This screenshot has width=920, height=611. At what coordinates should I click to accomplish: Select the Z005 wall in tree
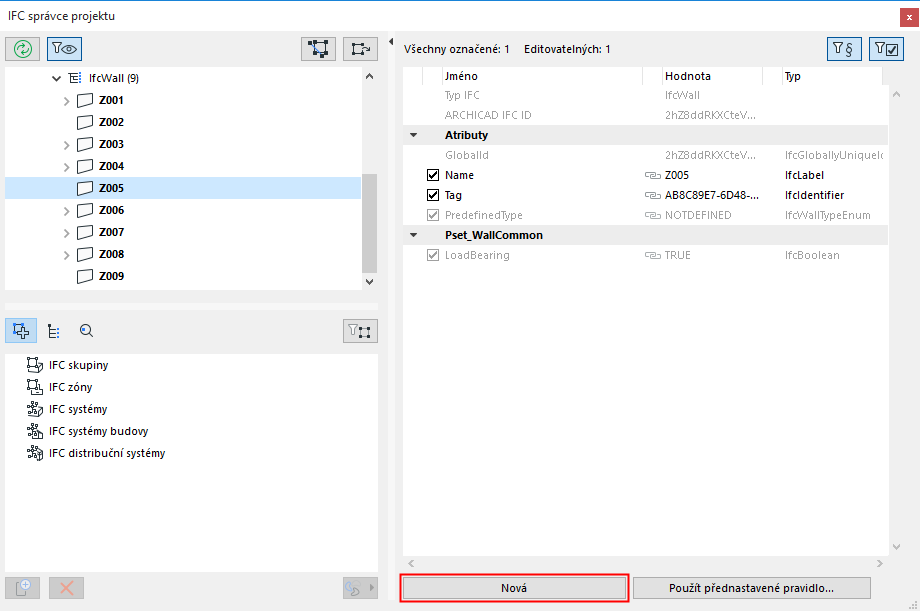click(183, 188)
